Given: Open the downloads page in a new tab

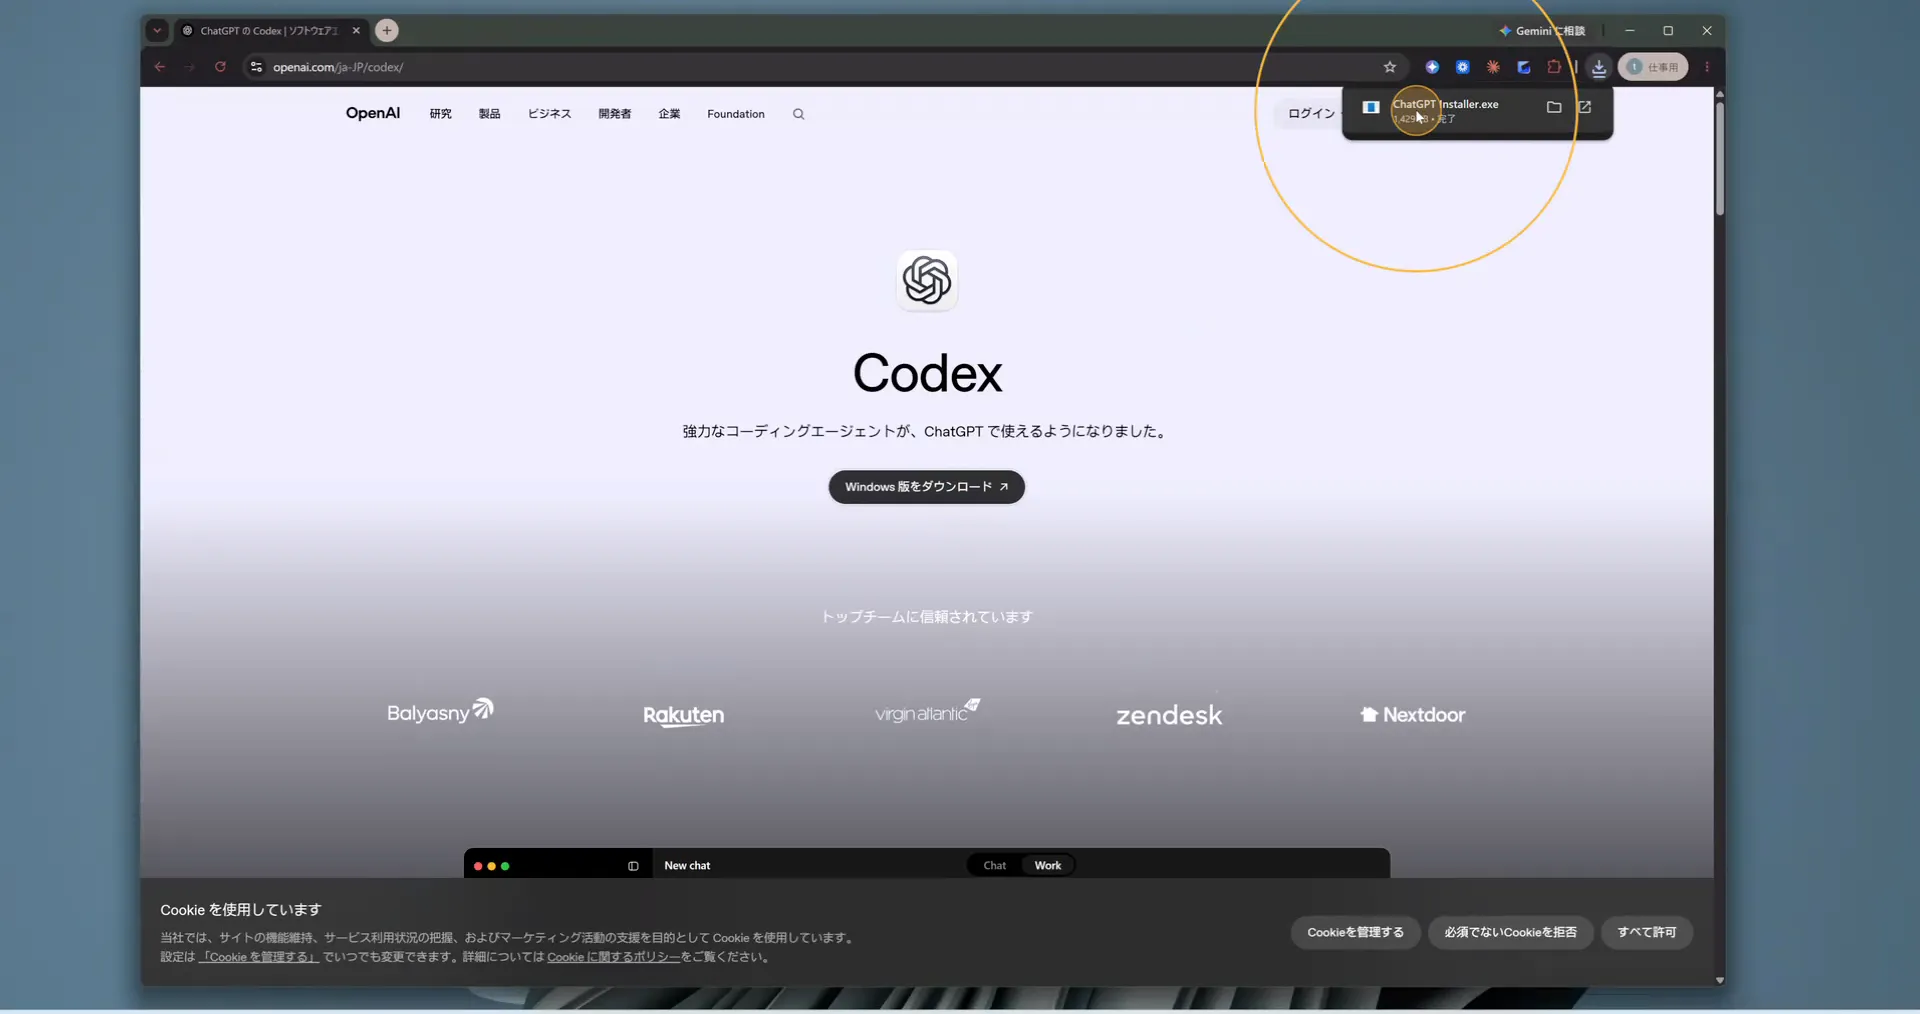Looking at the screenshot, I should (x=1585, y=107).
